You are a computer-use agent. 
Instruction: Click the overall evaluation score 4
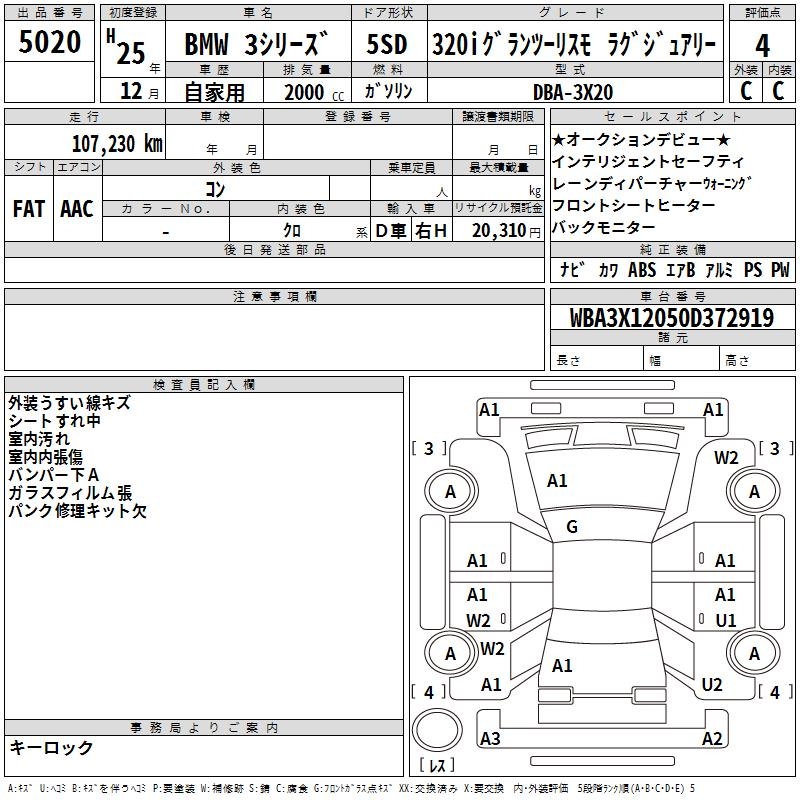coord(762,45)
